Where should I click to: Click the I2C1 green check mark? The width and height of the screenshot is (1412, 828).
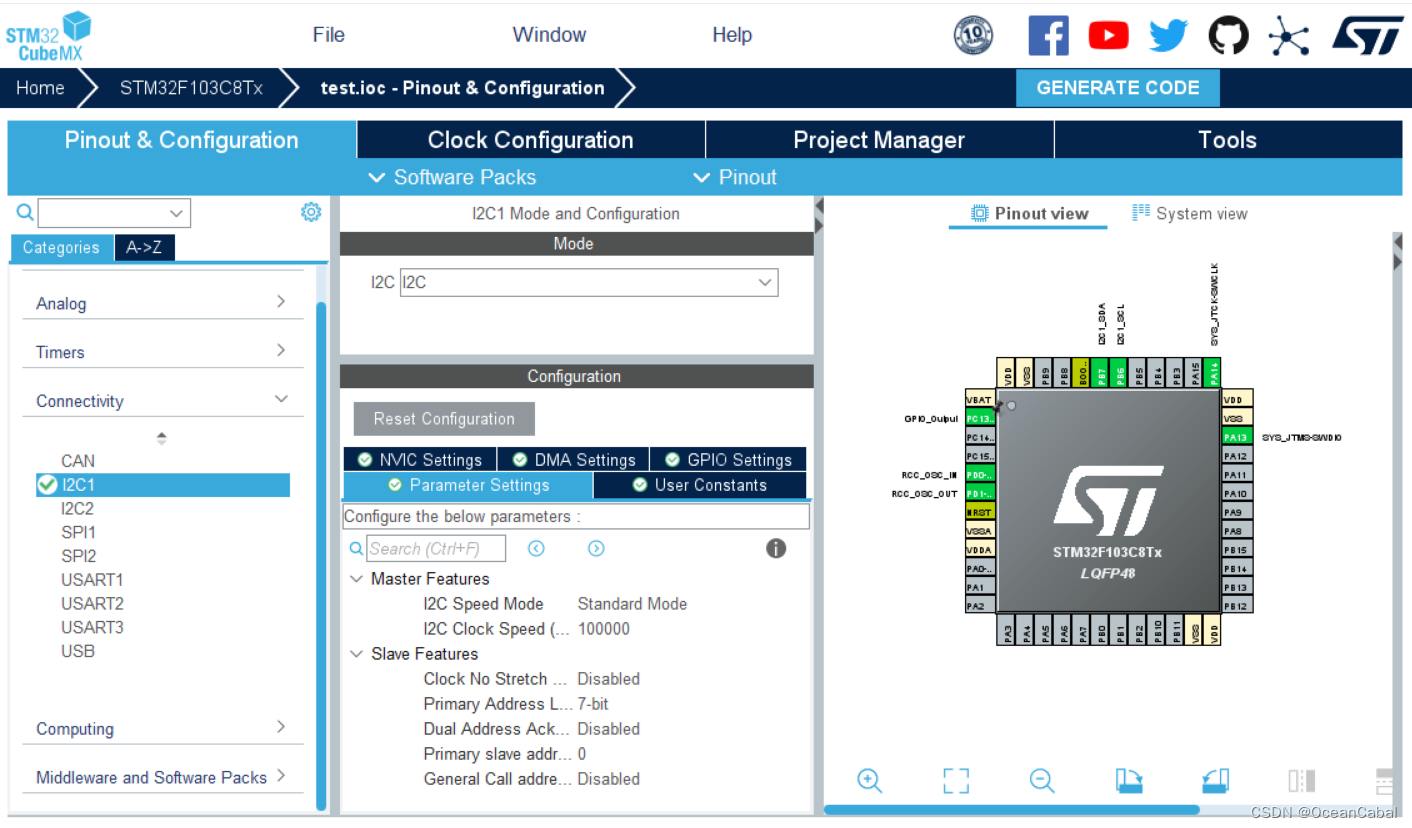(x=47, y=485)
